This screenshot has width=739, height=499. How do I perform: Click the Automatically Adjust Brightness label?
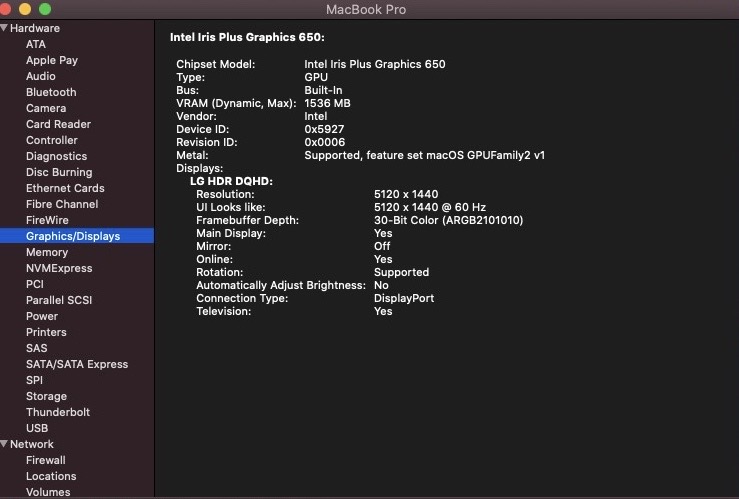(x=281, y=286)
